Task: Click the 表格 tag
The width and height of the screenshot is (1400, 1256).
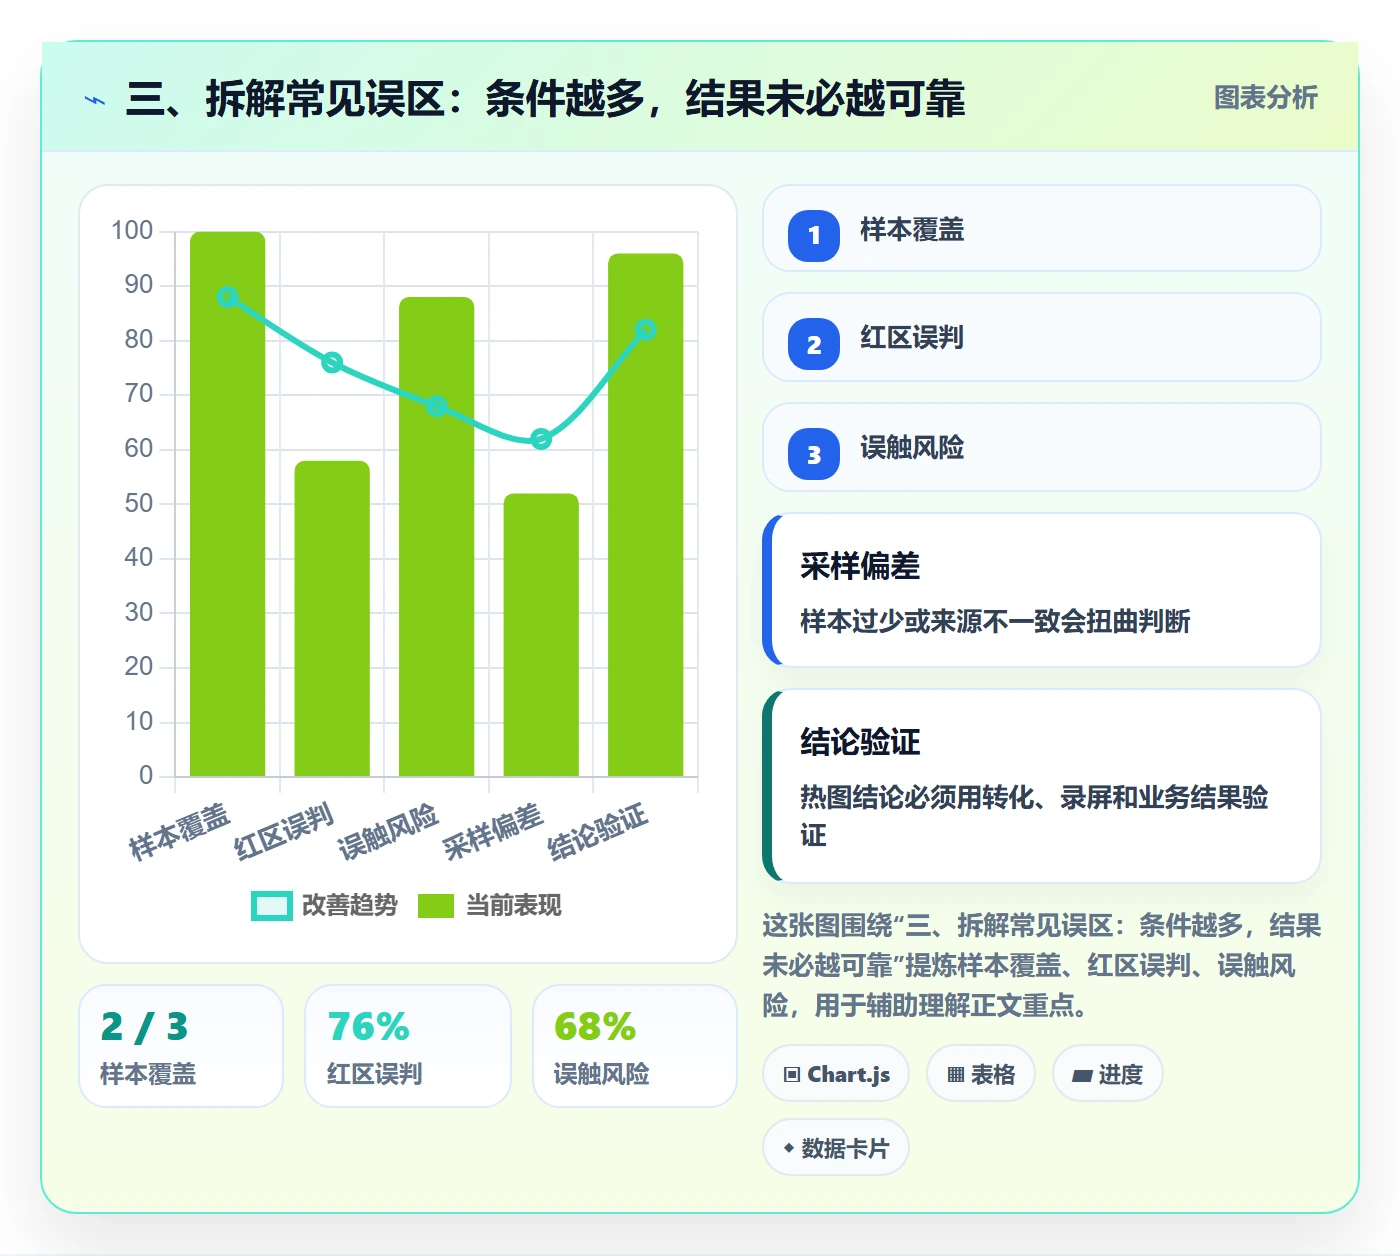Action: point(980,1074)
